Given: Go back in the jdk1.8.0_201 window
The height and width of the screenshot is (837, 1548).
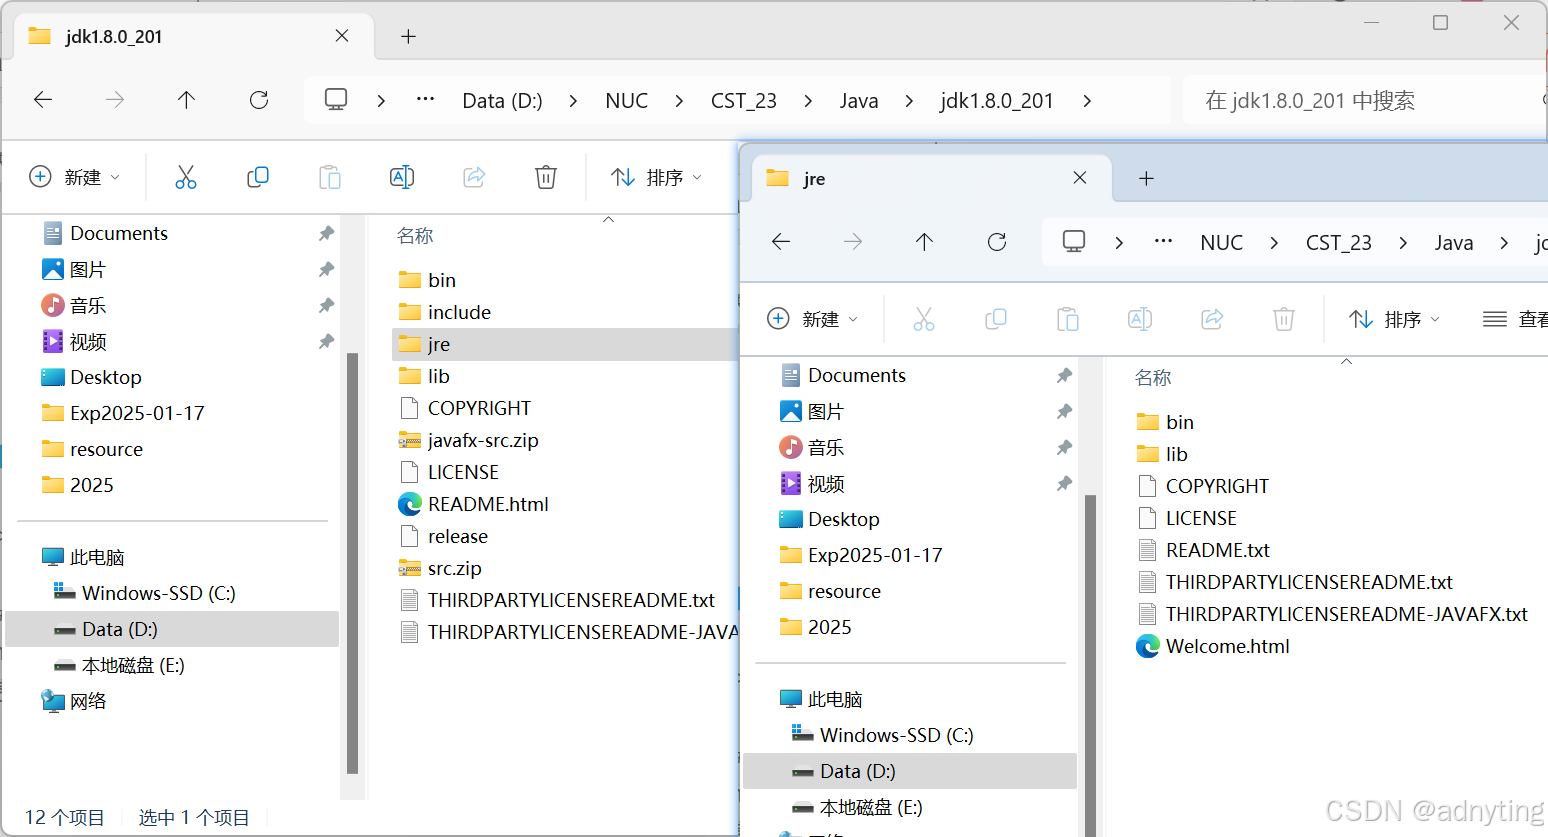Looking at the screenshot, I should pos(43,99).
